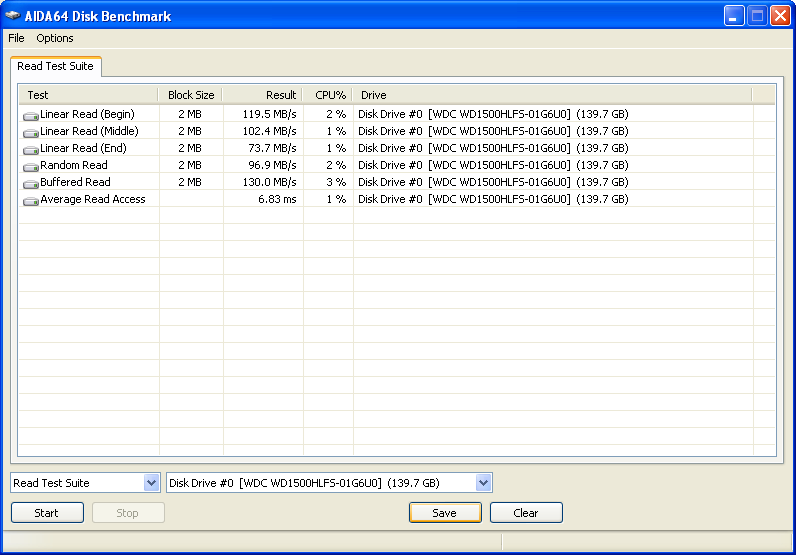Close the AIDA64 Disk Benchmark window
Screen dimensions: 796x555
[780, 16]
